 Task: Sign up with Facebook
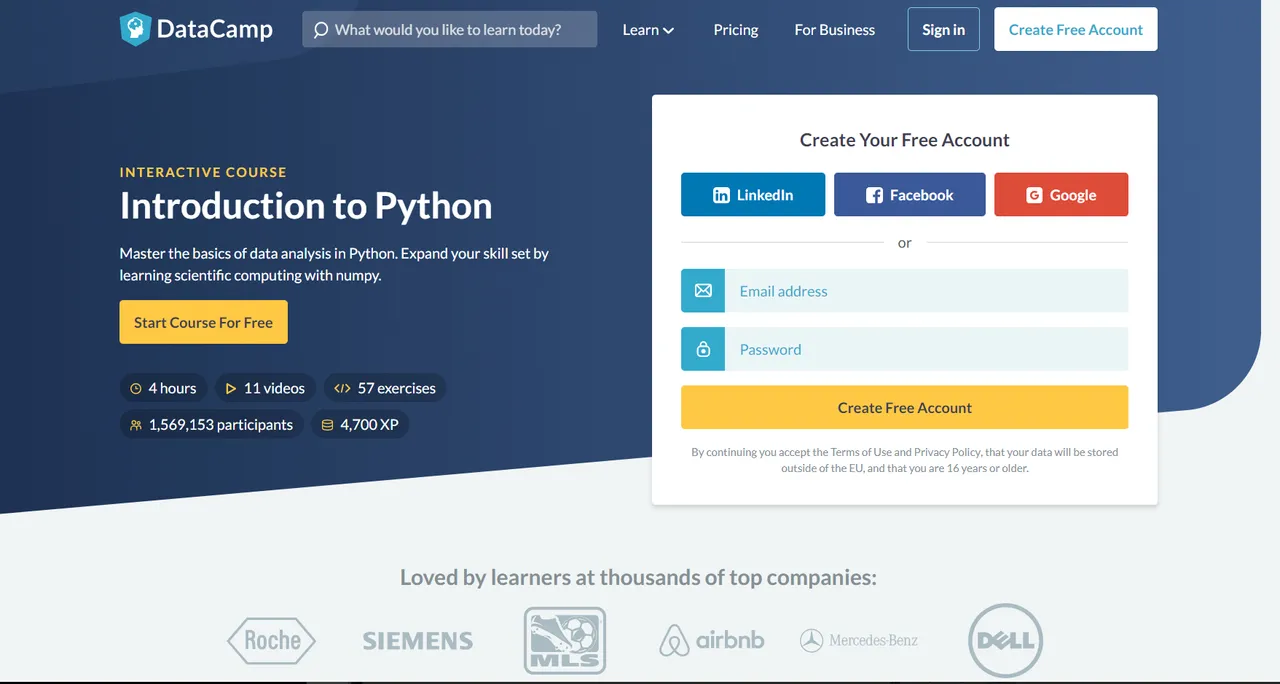coord(910,195)
